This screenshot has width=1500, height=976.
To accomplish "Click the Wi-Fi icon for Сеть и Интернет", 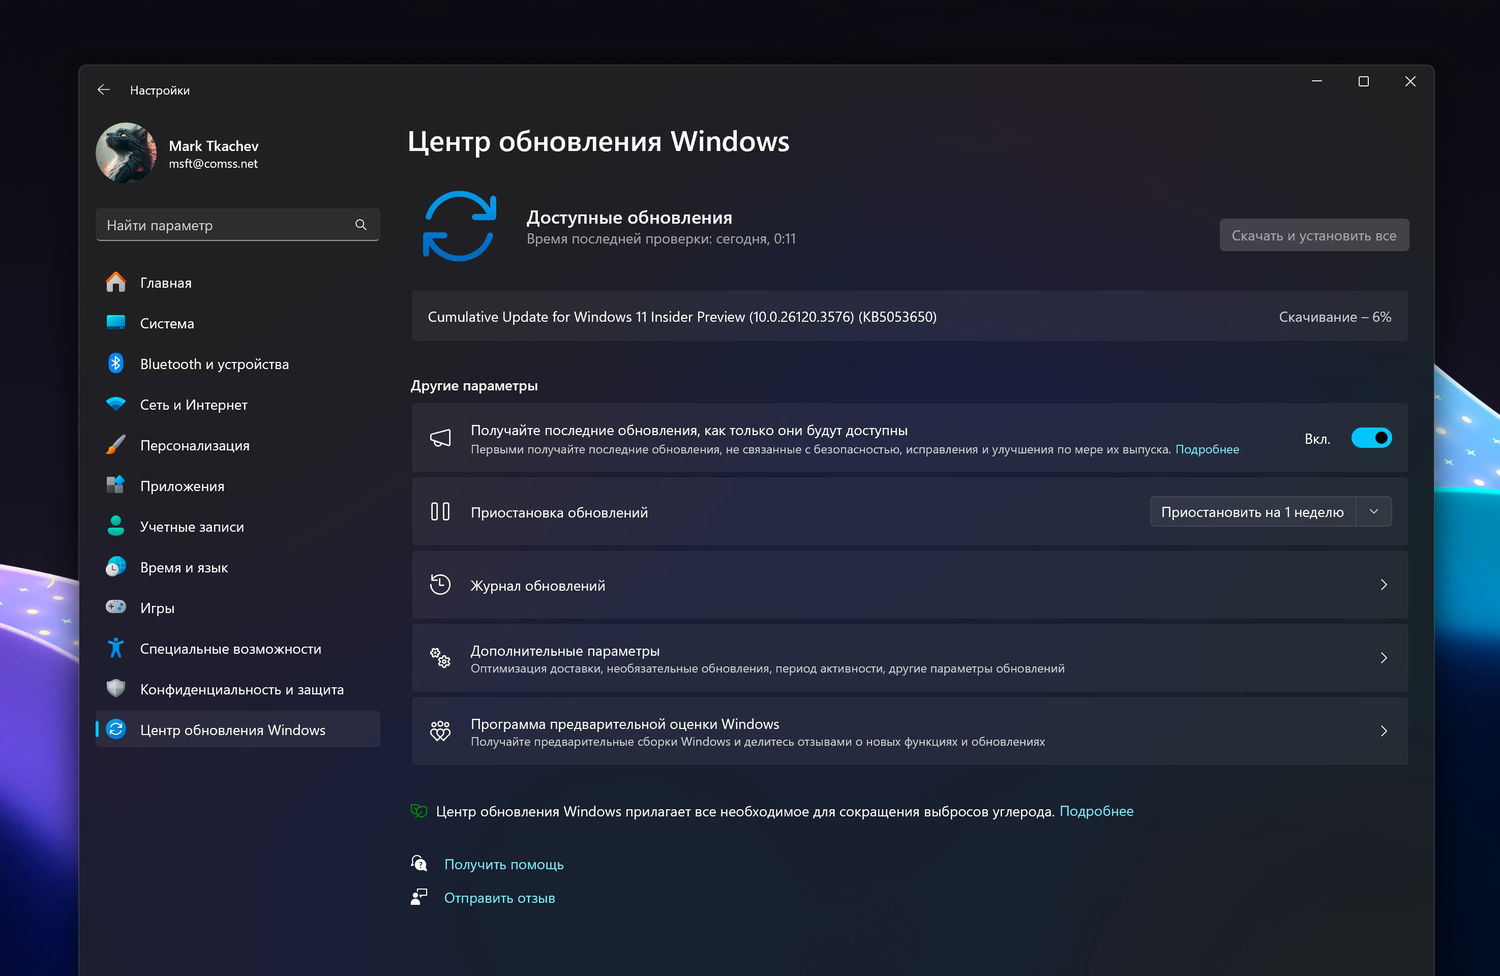I will 116,405.
